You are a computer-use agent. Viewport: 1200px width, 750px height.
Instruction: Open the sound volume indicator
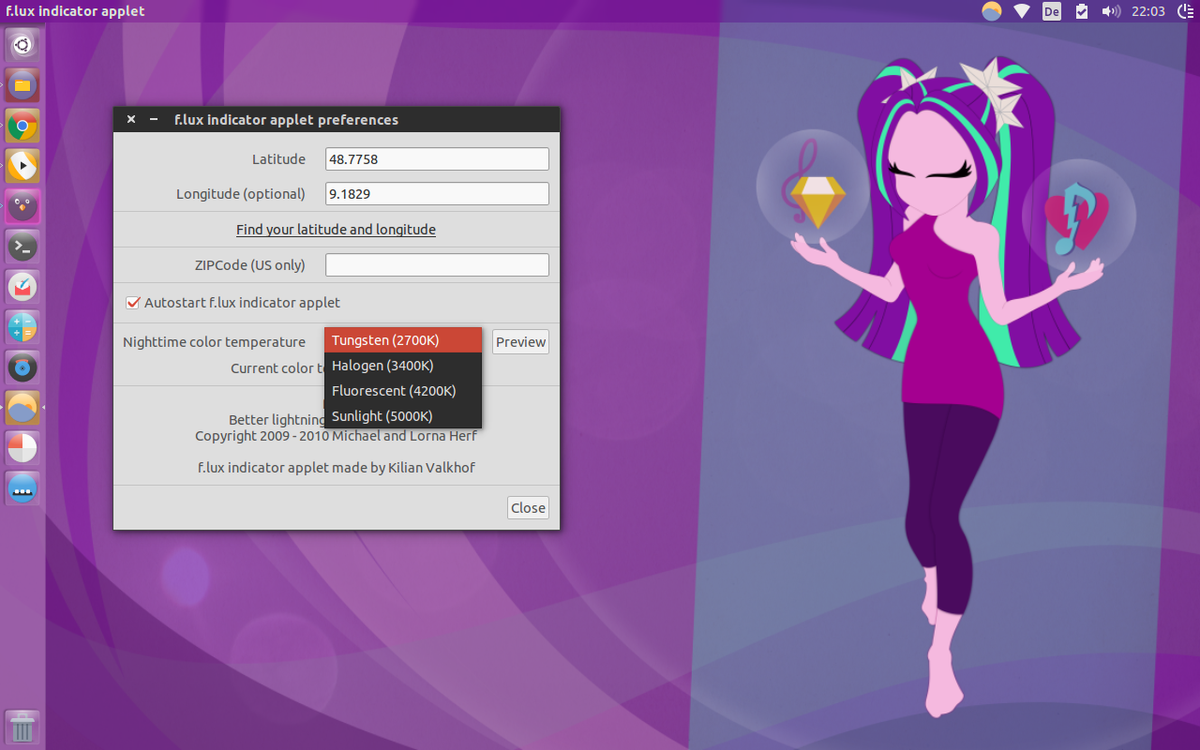1111,12
